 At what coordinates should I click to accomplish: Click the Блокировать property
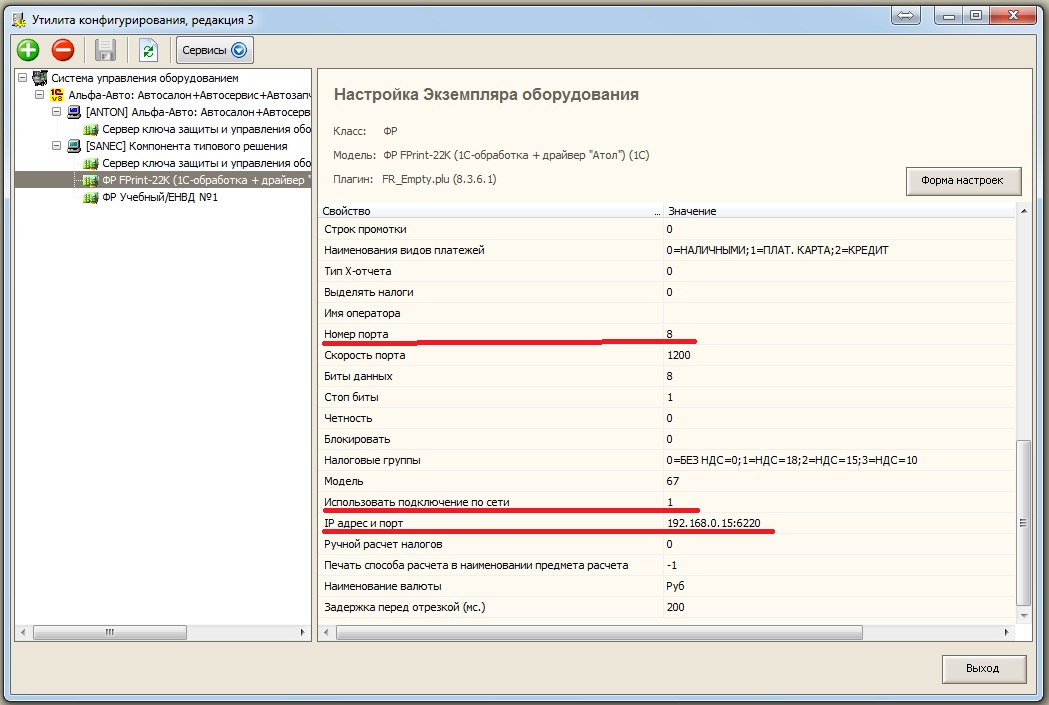tap(357, 439)
